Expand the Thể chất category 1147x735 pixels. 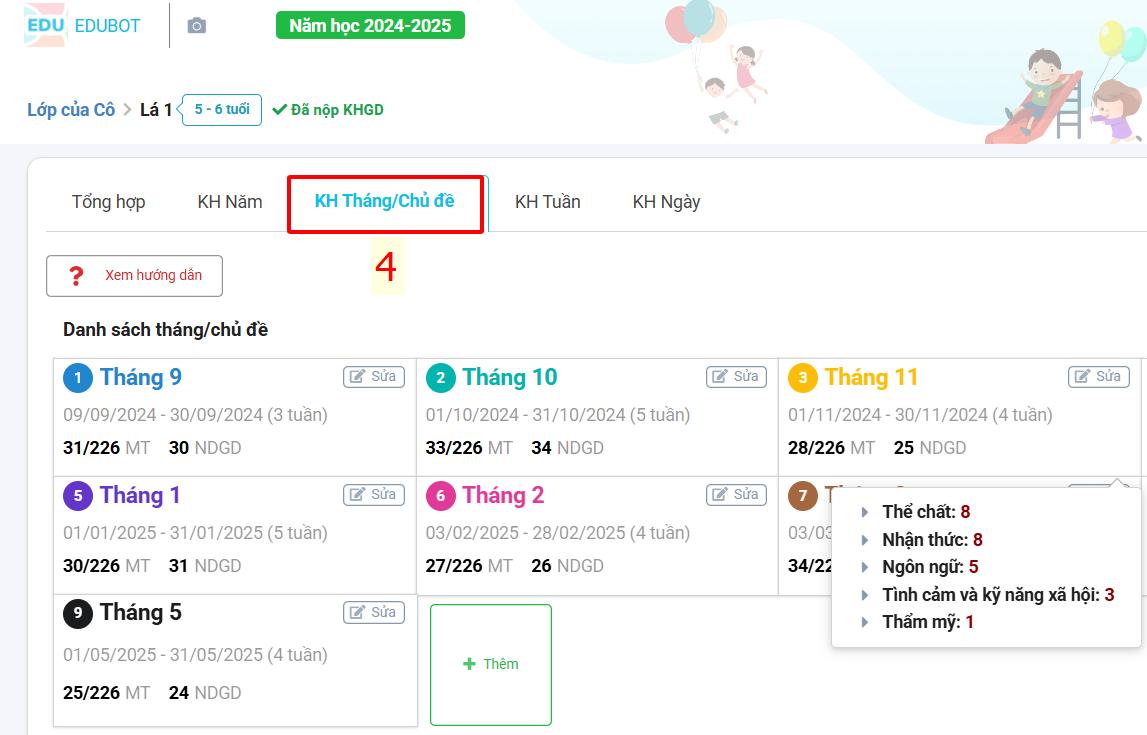click(865, 512)
